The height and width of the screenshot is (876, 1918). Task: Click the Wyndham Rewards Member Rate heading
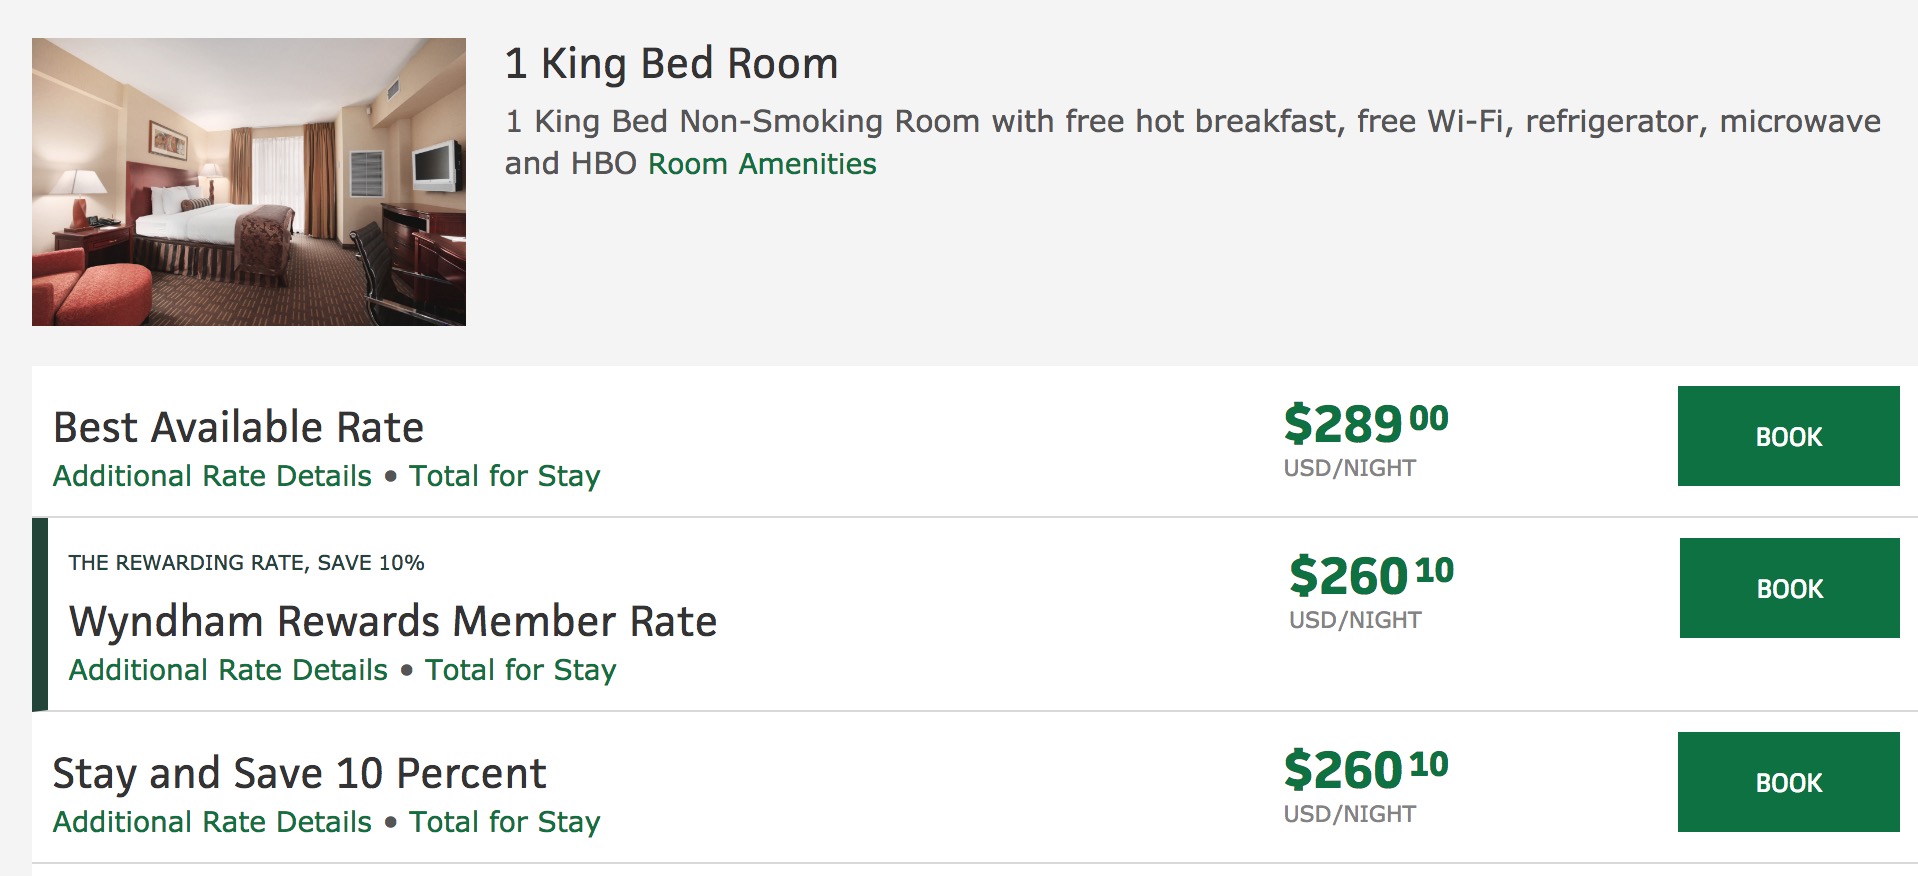[x=393, y=621]
